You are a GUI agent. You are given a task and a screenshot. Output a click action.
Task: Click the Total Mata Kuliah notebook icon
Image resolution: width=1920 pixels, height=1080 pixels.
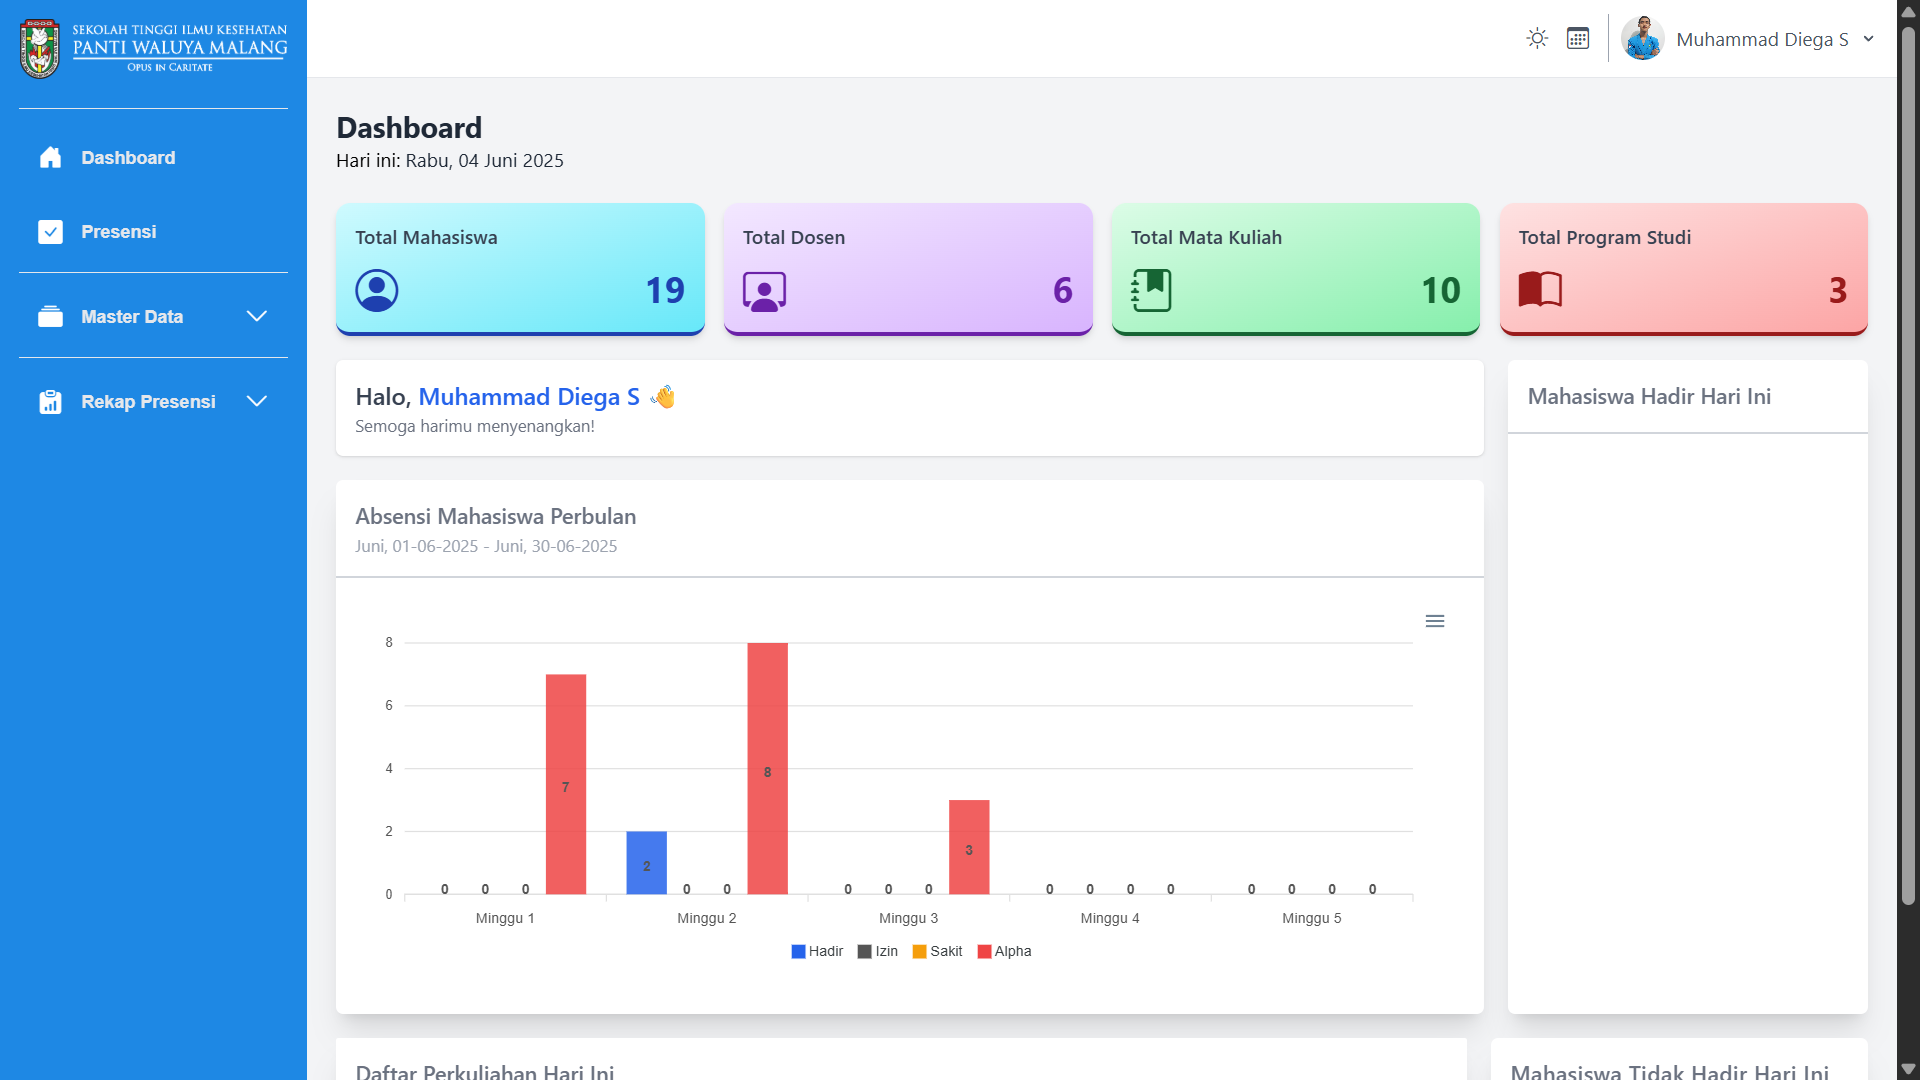(1151, 291)
